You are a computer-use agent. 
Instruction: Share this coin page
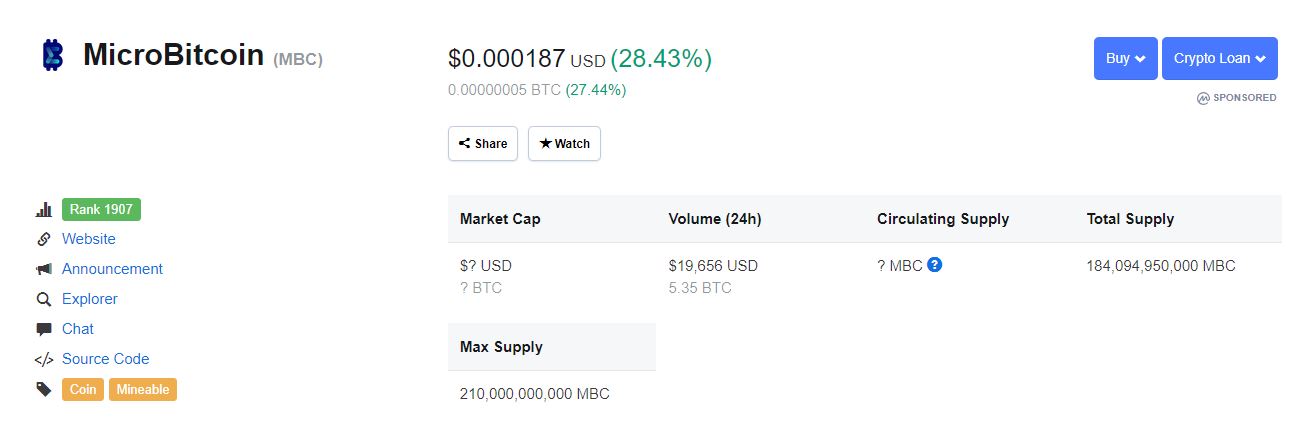pos(483,143)
